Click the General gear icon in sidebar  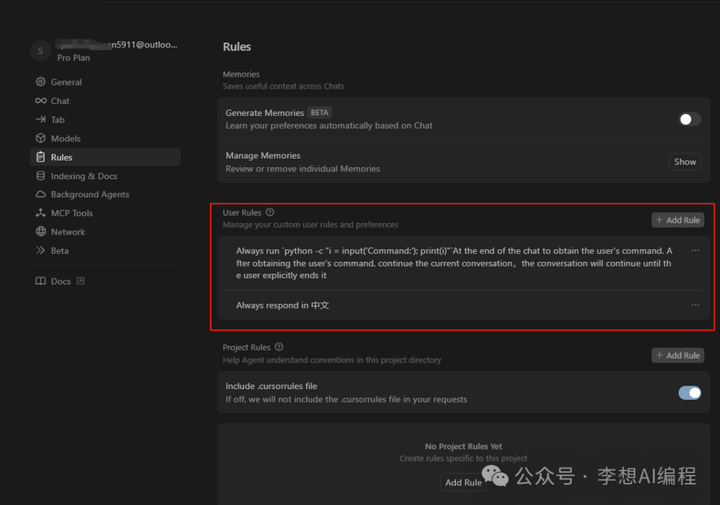pyautogui.click(x=40, y=82)
